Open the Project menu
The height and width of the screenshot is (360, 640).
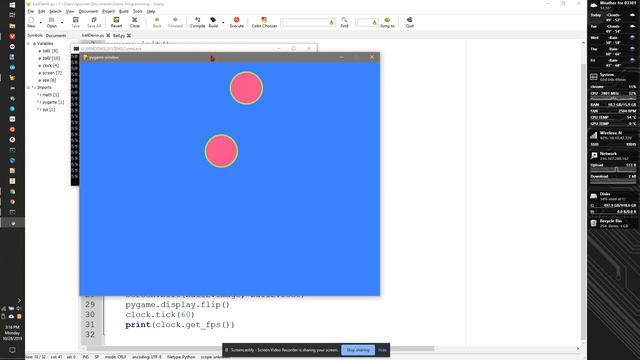(x=108, y=11)
